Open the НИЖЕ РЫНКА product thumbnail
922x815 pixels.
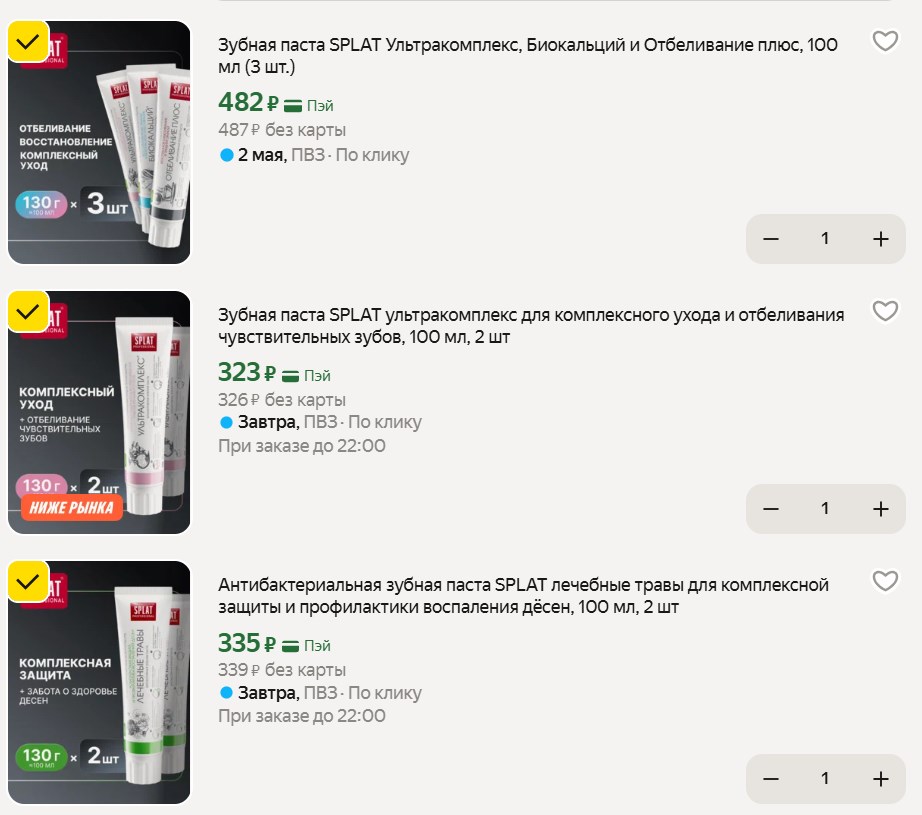[99, 412]
